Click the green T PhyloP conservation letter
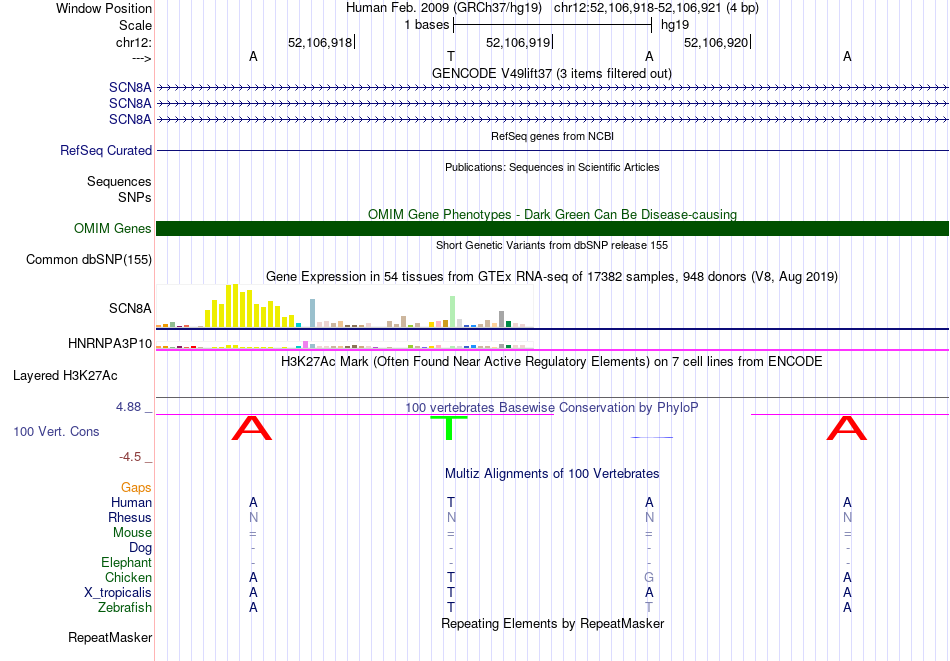This screenshot has width=950, height=661. (449, 428)
